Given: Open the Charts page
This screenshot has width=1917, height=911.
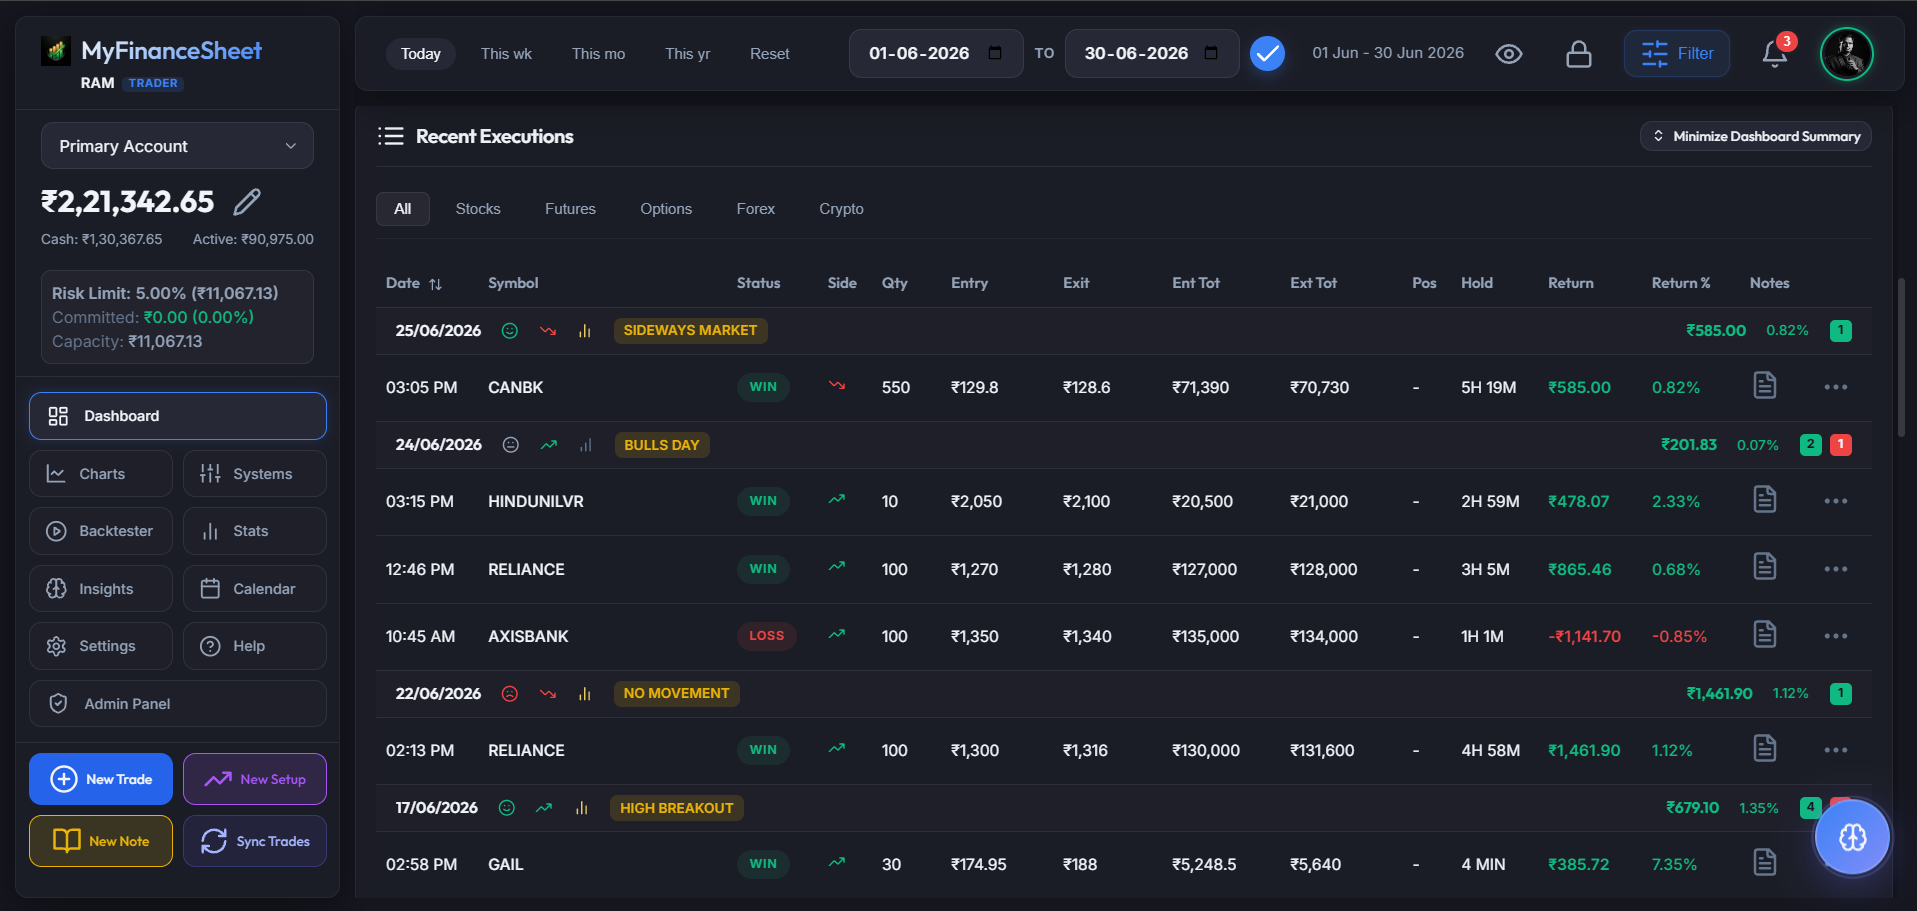Looking at the screenshot, I should [101, 474].
